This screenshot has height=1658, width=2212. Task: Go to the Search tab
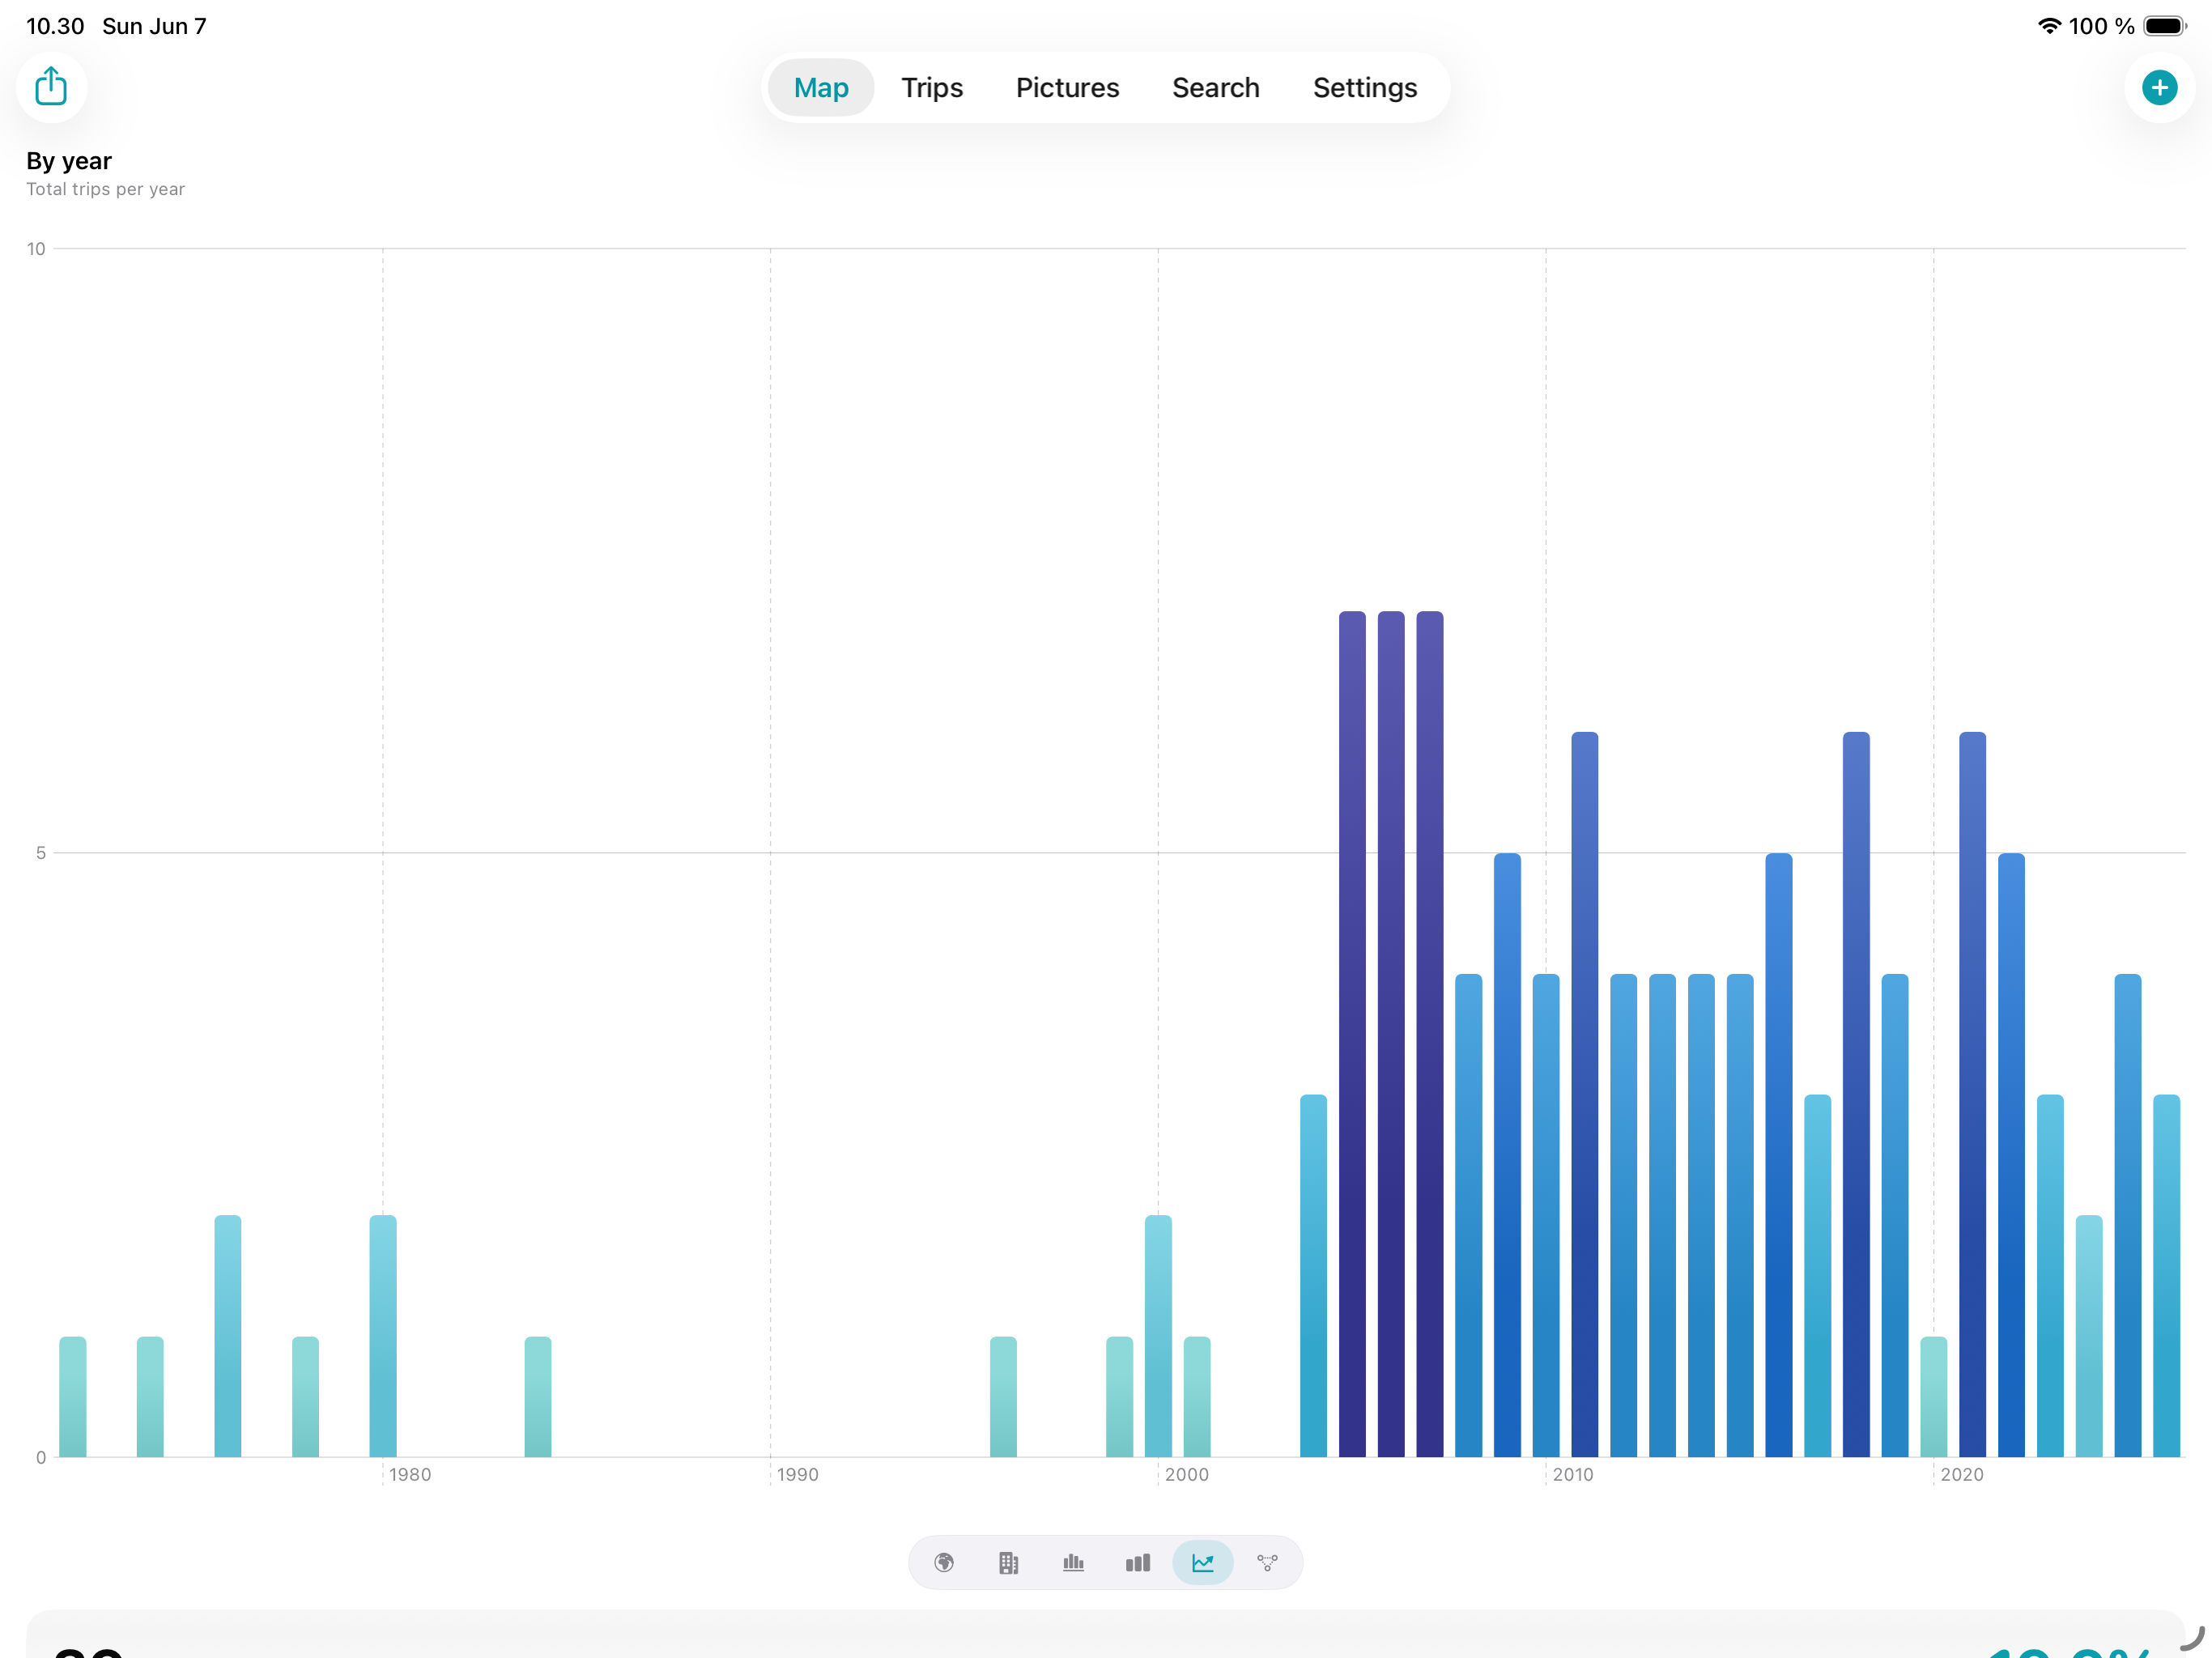click(1215, 88)
